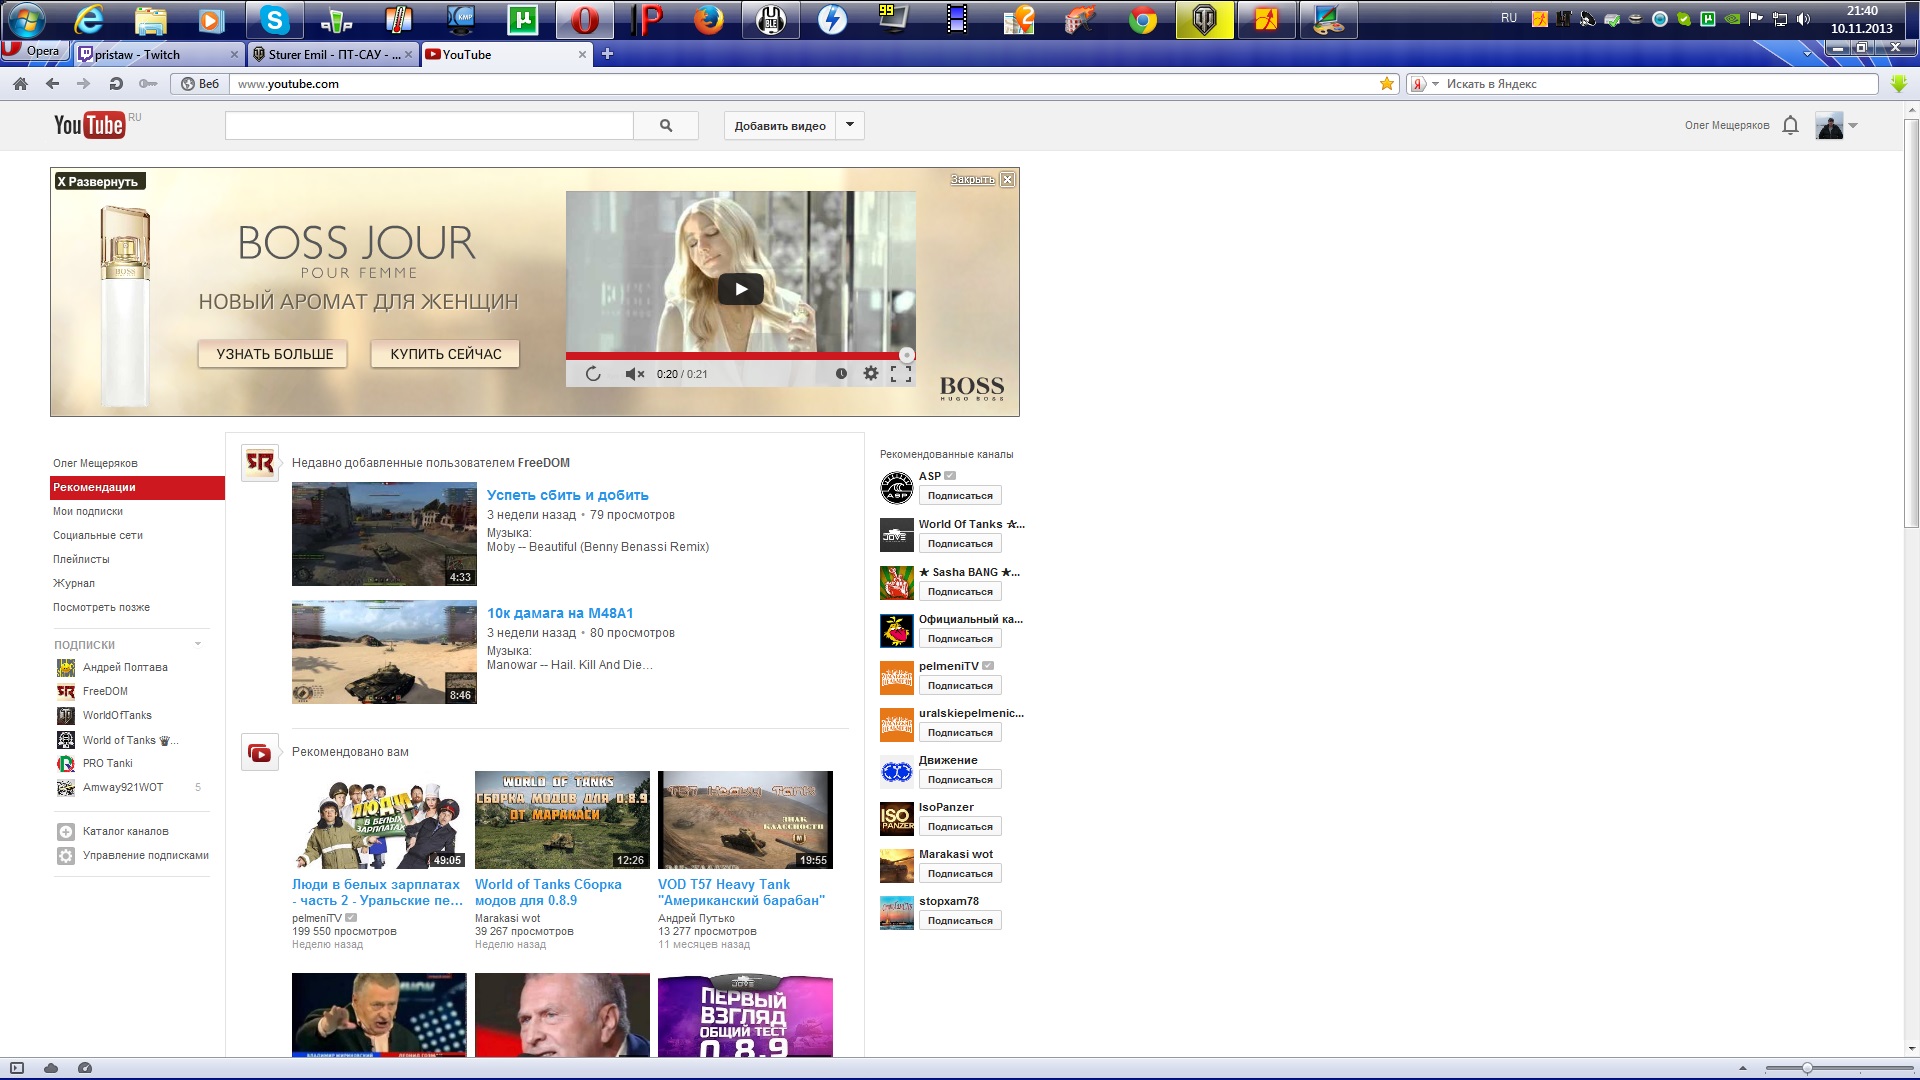Open Google Chrome from the taskbar
The height and width of the screenshot is (1080, 1920).
pyautogui.click(x=1142, y=20)
